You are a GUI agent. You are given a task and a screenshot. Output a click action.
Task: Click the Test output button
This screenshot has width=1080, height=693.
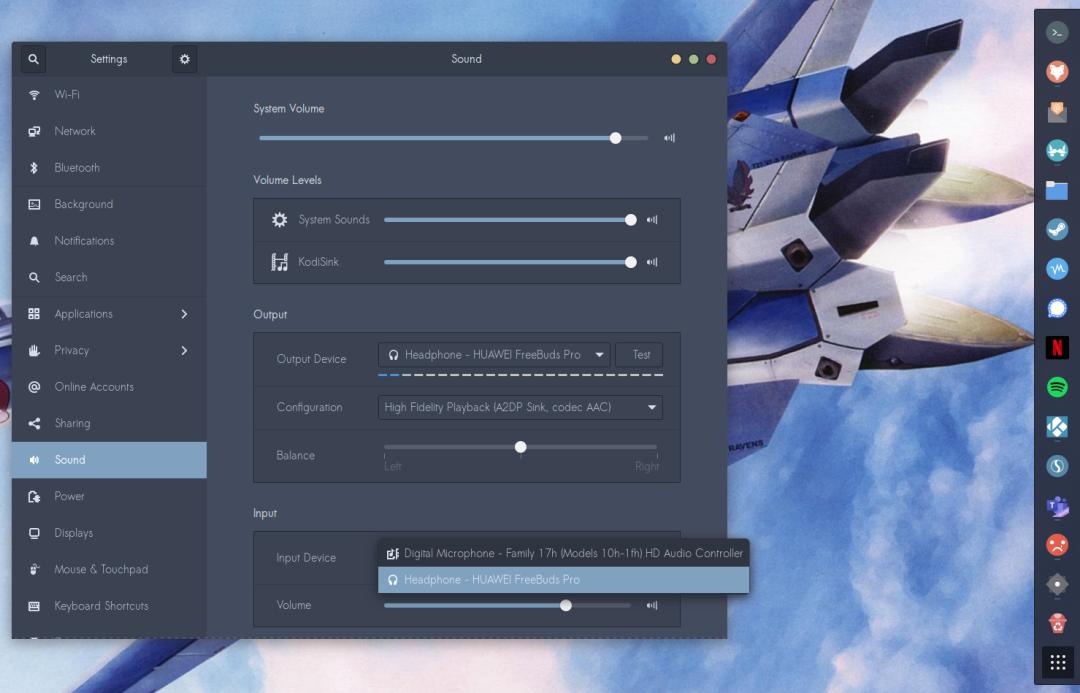pyautogui.click(x=639, y=355)
